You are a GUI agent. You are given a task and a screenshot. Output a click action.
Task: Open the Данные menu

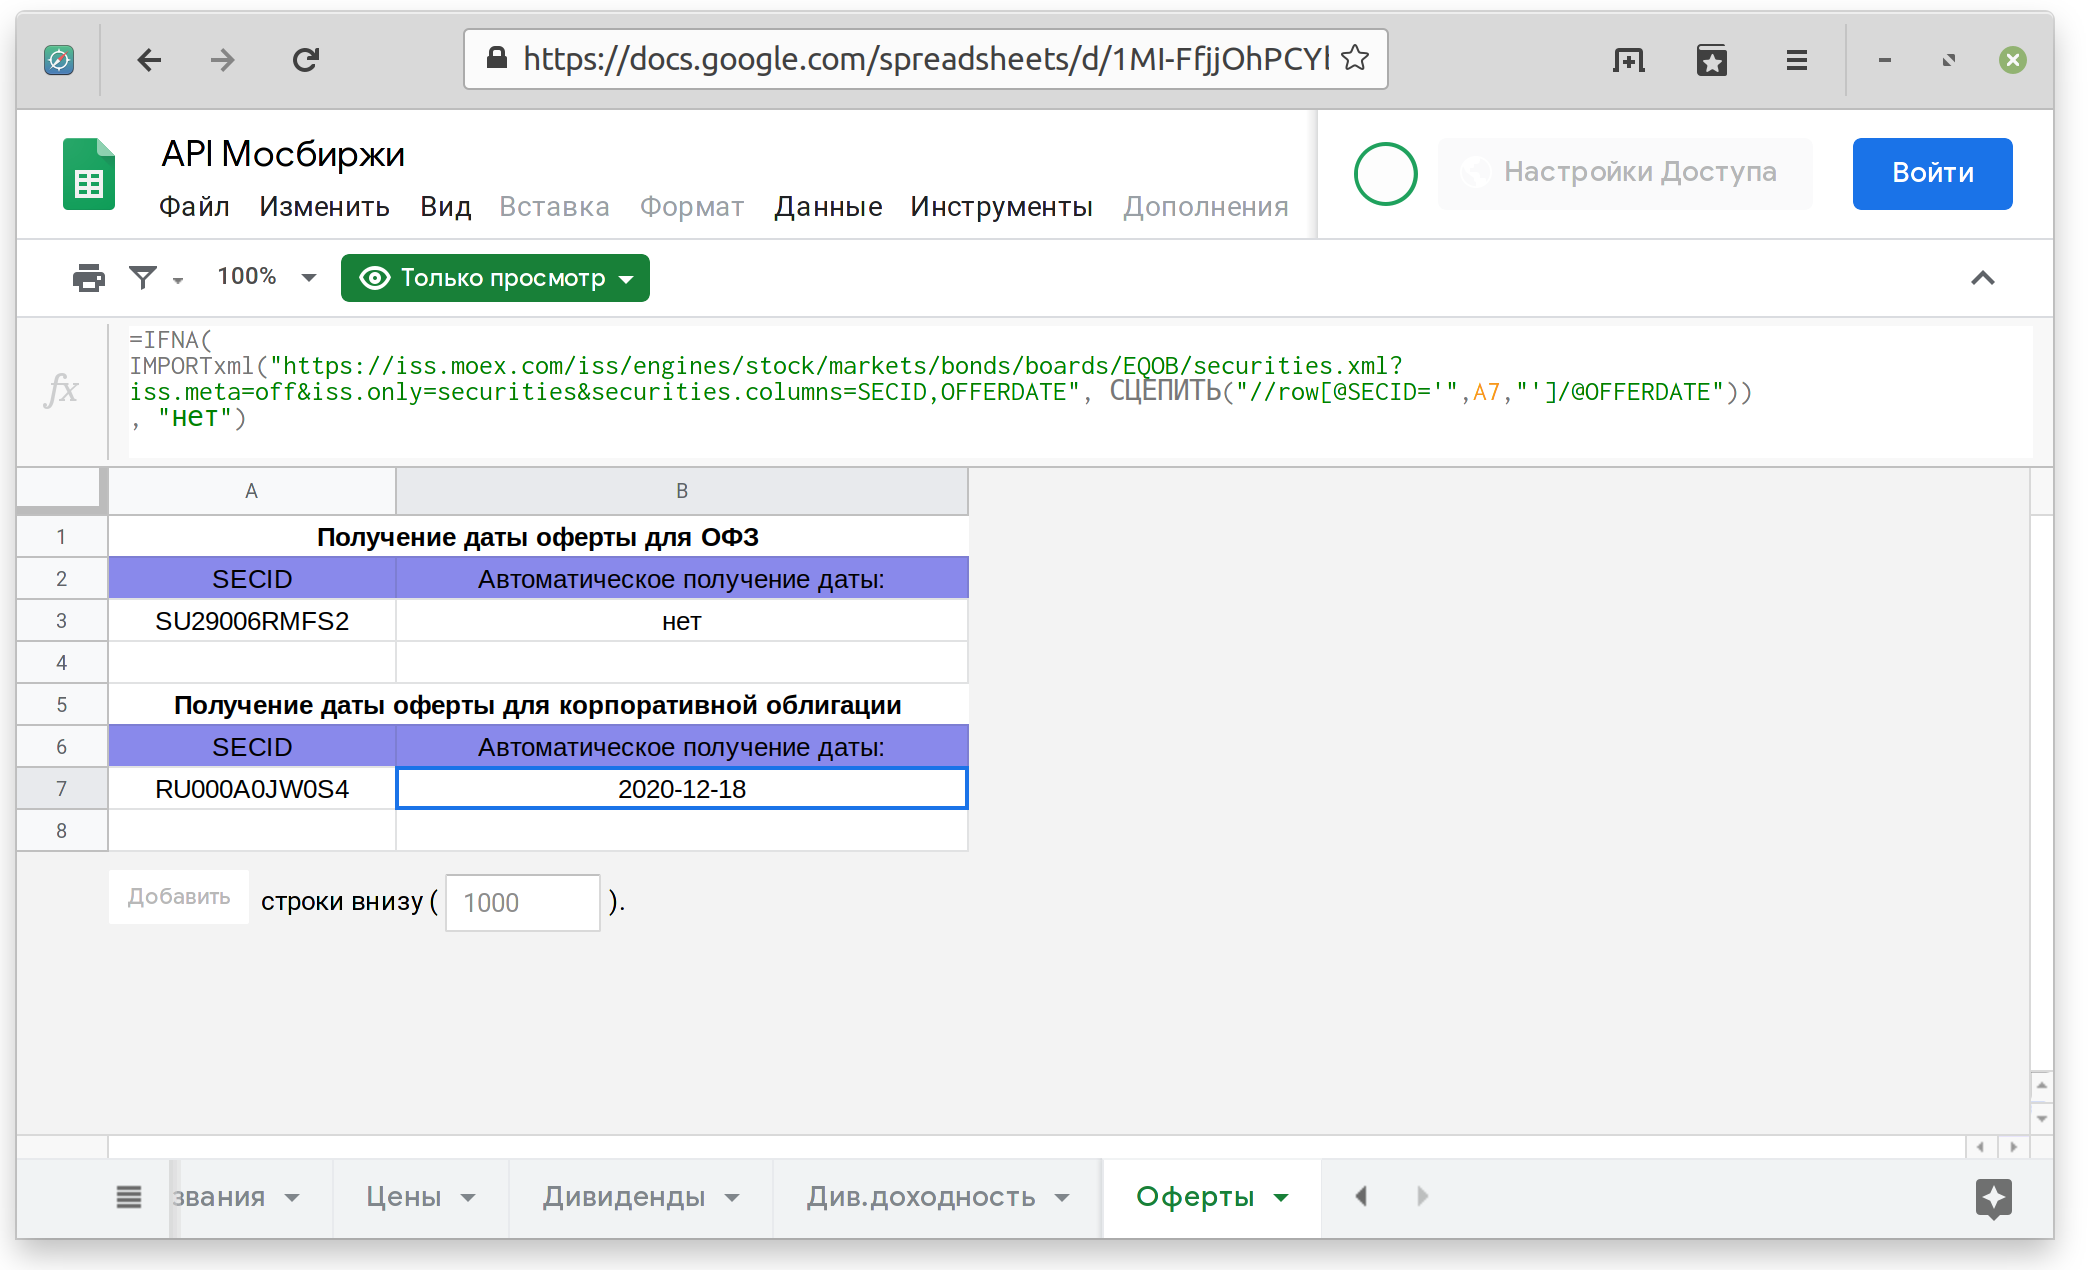[x=828, y=206]
